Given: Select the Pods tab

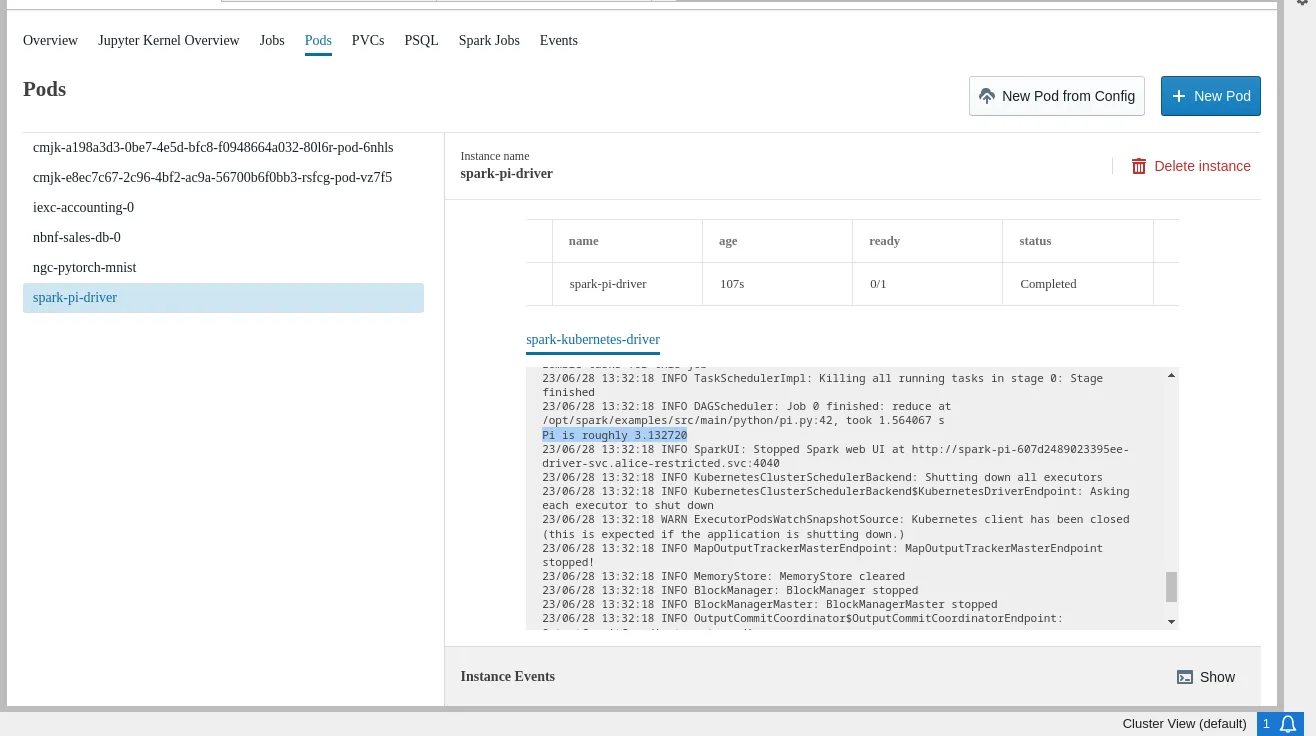Looking at the screenshot, I should [x=318, y=41].
